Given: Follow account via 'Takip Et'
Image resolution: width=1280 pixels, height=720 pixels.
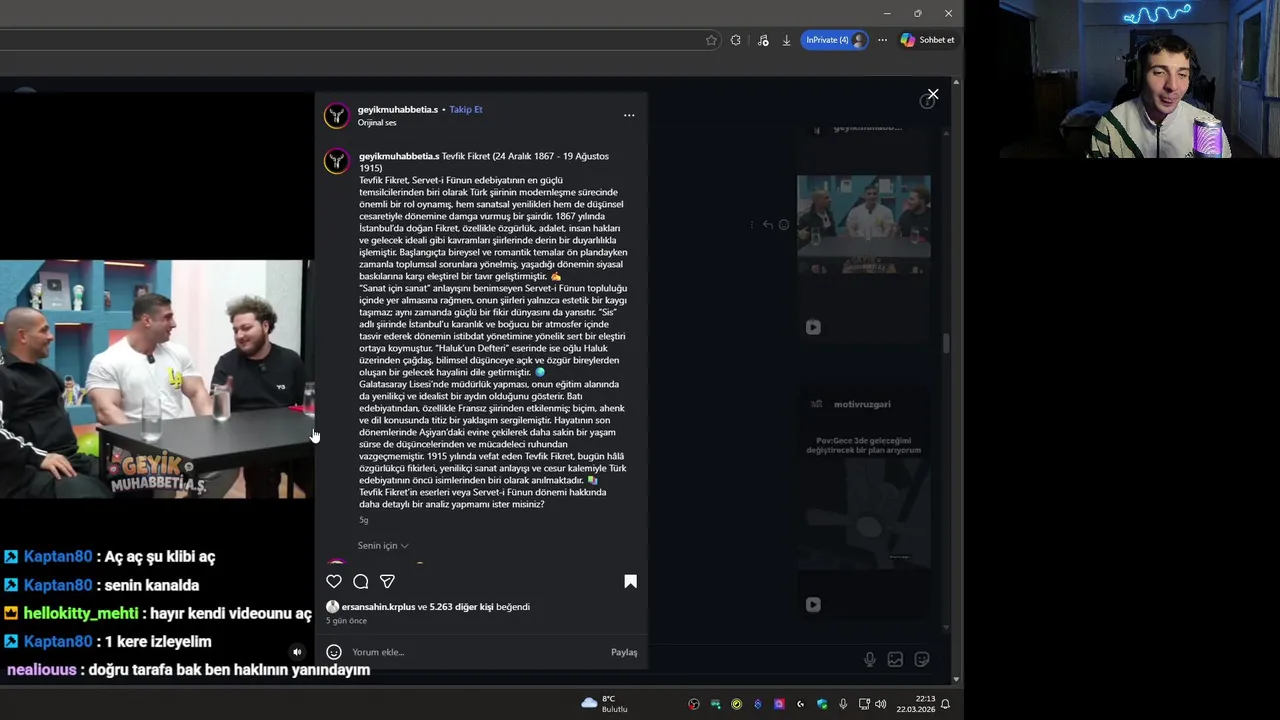Looking at the screenshot, I should 466,109.
